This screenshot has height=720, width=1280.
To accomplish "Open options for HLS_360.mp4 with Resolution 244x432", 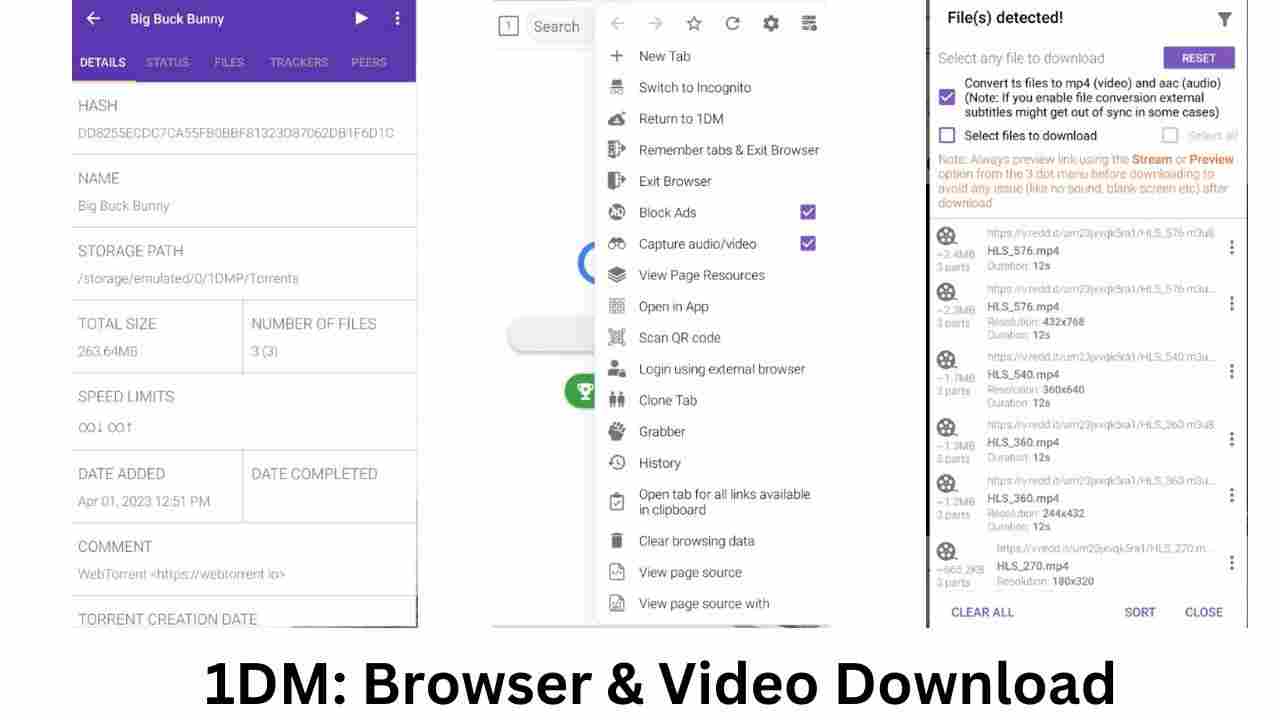I will [1231, 495].
